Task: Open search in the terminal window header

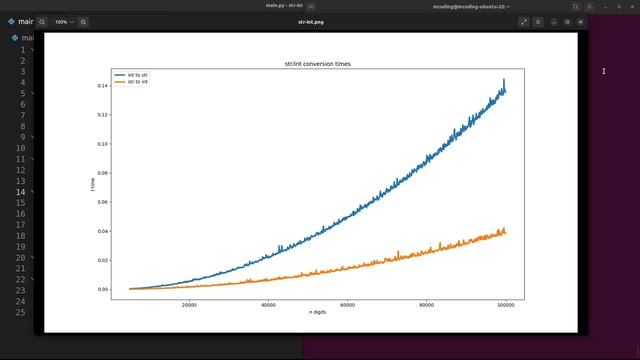Action: click(576, 7)
